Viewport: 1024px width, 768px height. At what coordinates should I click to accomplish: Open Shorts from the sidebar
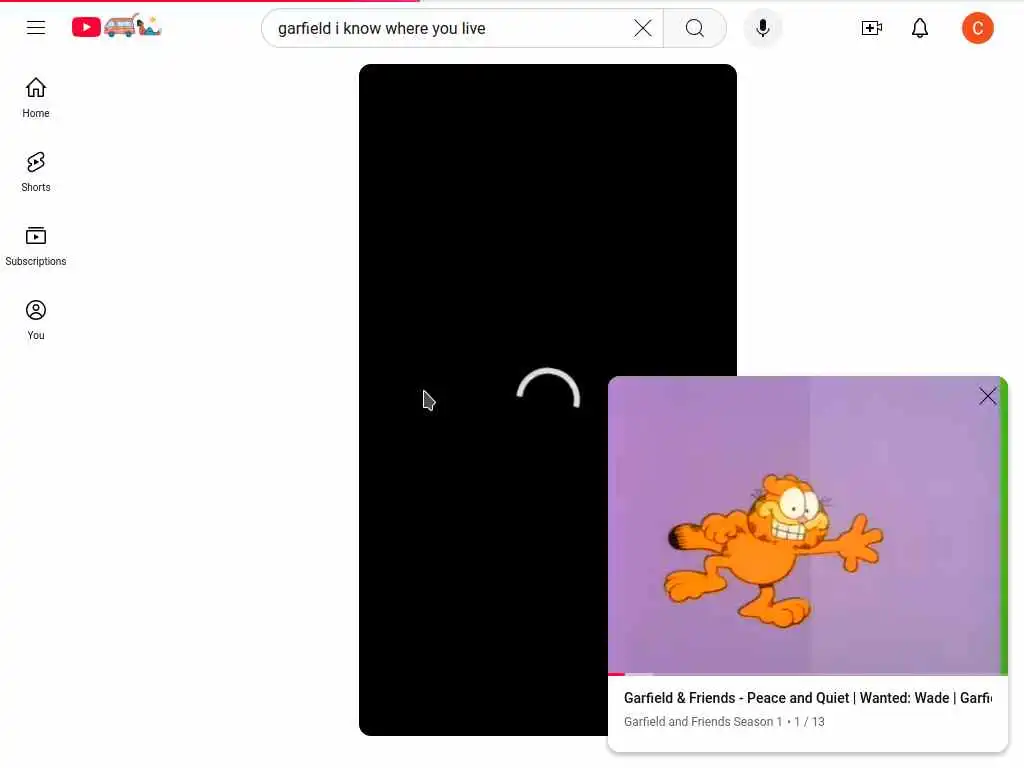pos(36,172)
